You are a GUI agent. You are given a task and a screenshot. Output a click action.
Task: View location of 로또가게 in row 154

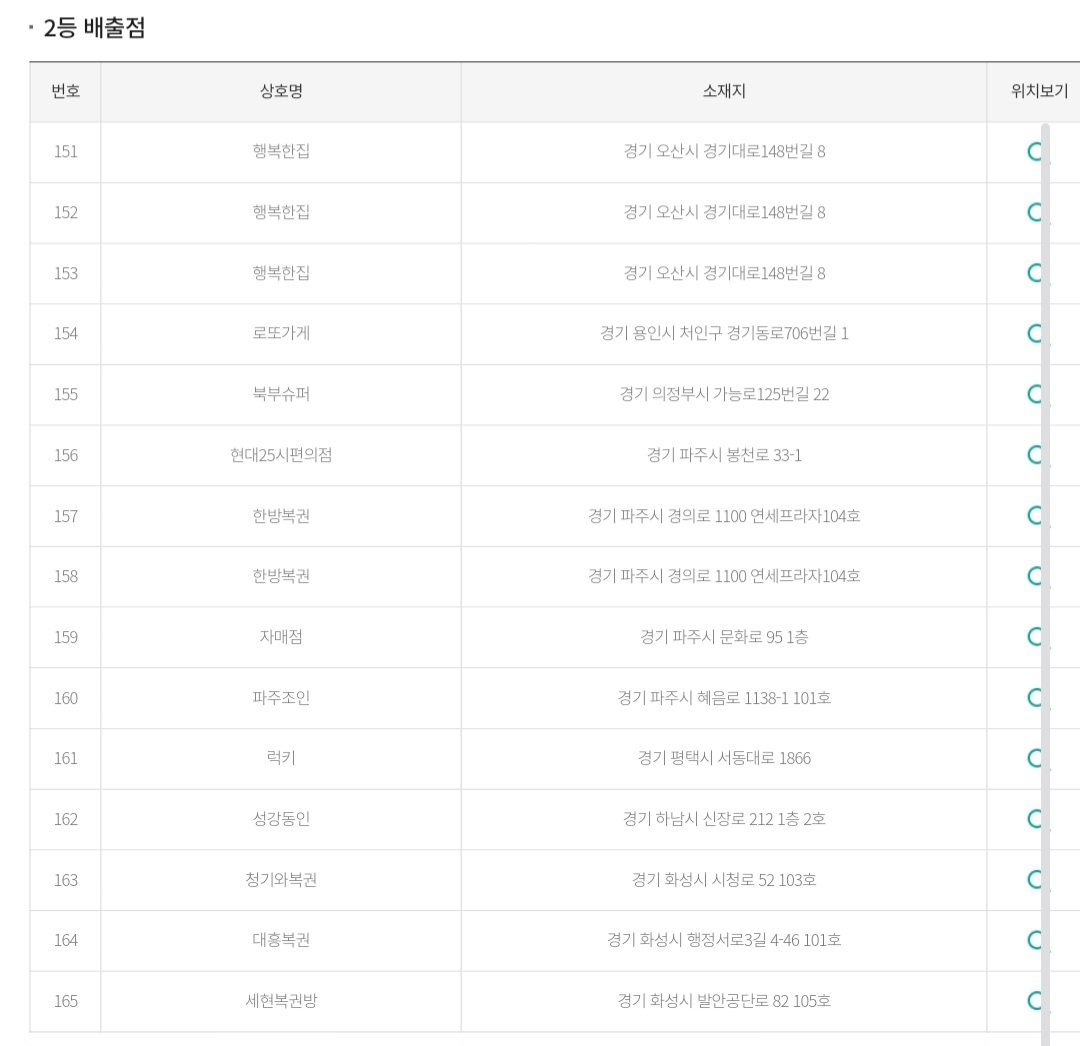[1035, 333]
